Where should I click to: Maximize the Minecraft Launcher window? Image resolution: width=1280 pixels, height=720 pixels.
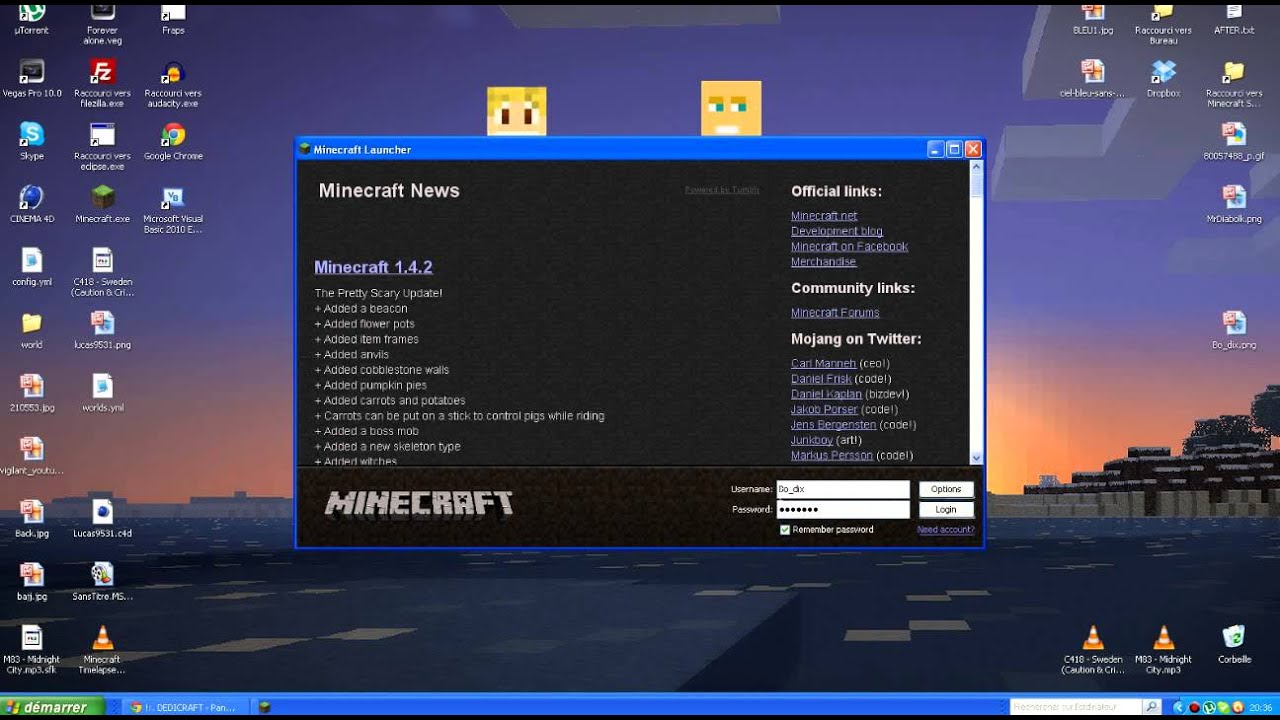click(x=954, y=149)
